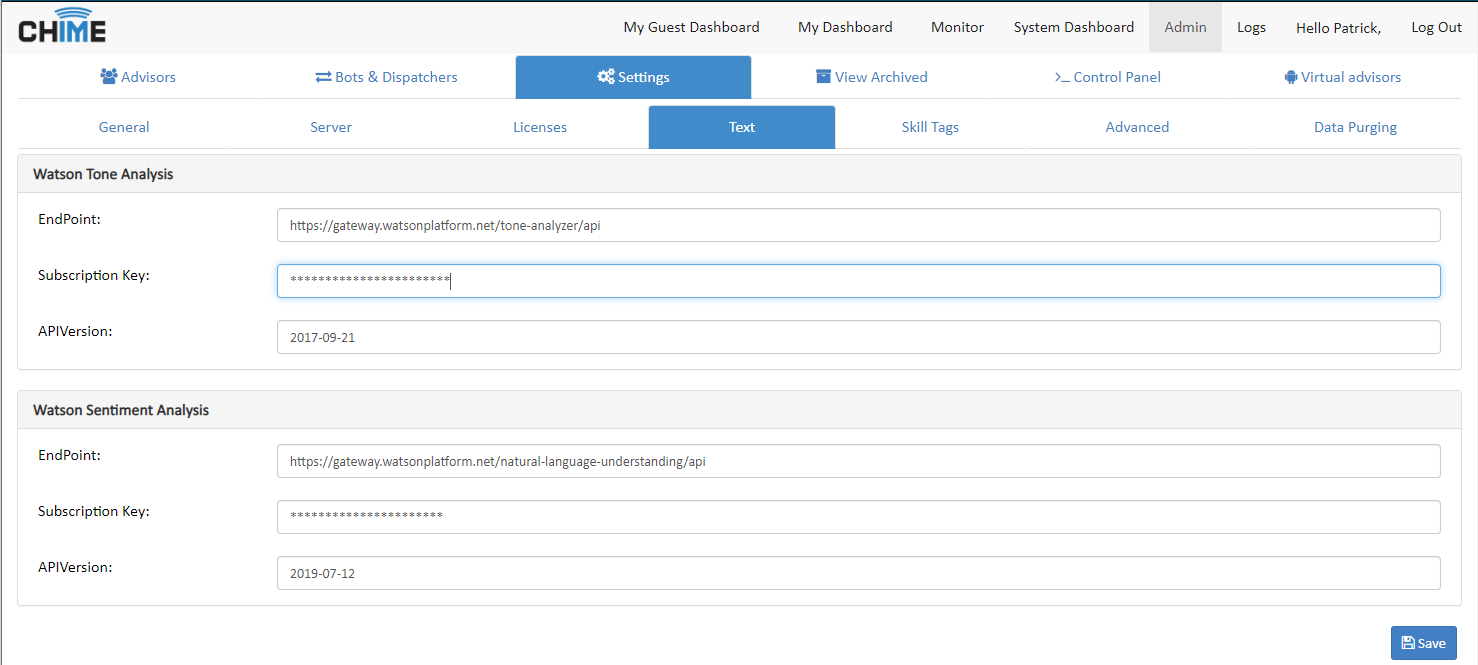This screenshot has height=665, width=1478.
Task: Click the floppy disk icon on Save
Action: (1408, 643)
